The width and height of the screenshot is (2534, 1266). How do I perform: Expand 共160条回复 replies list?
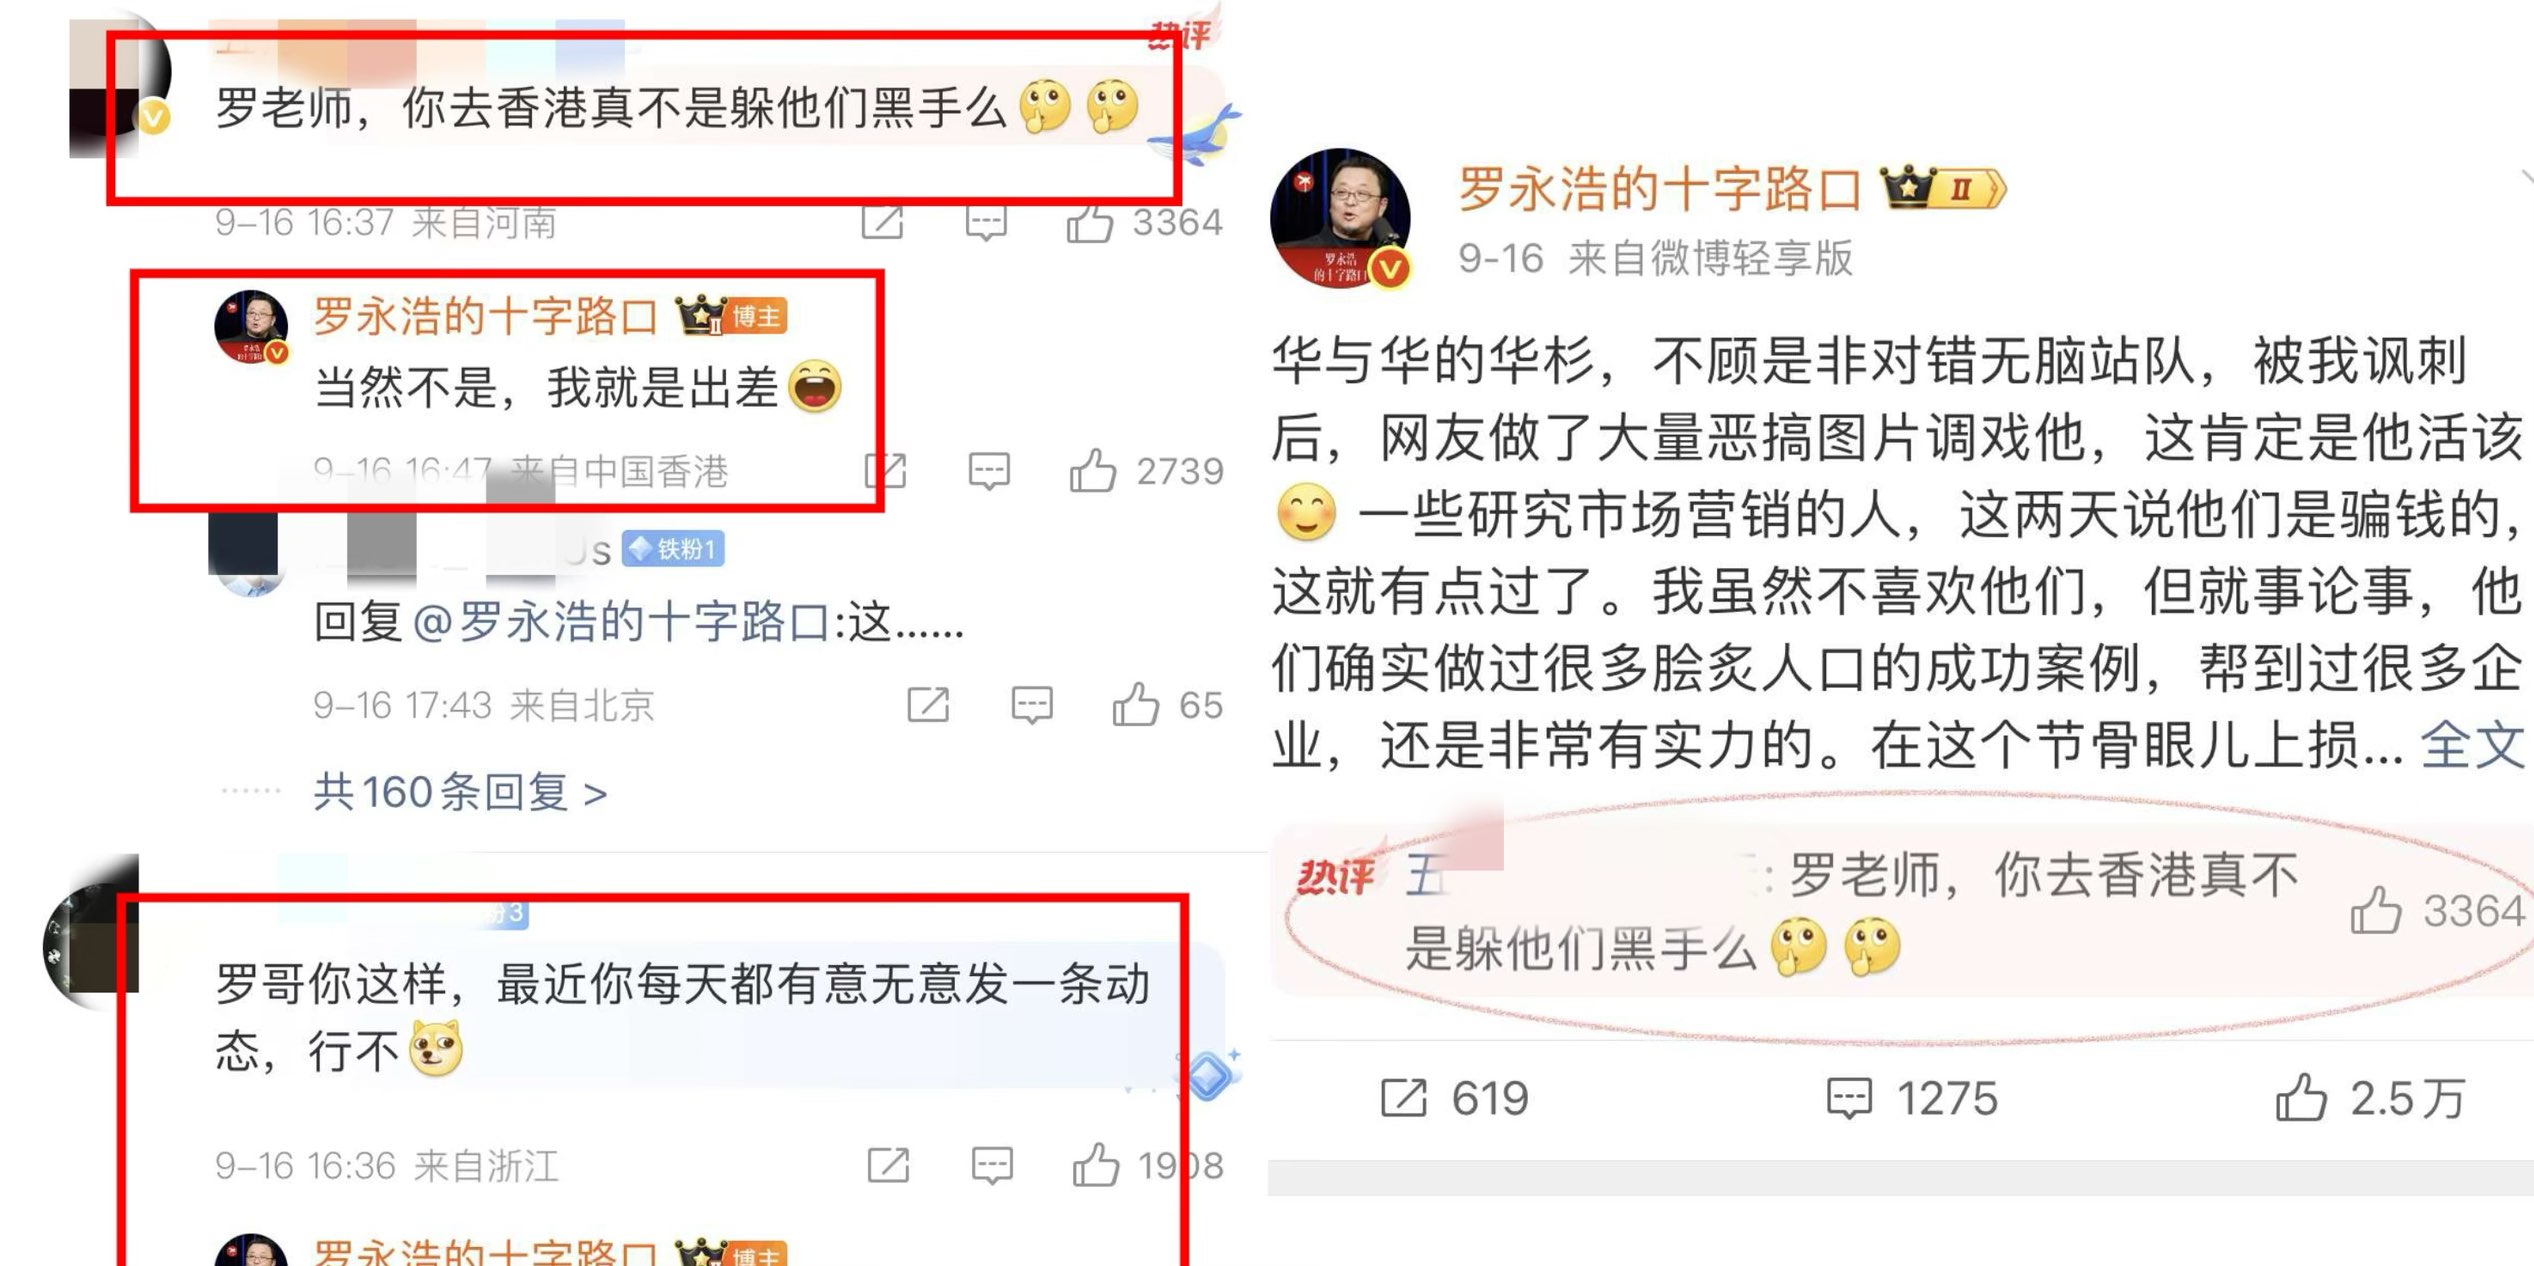point(460,793)
